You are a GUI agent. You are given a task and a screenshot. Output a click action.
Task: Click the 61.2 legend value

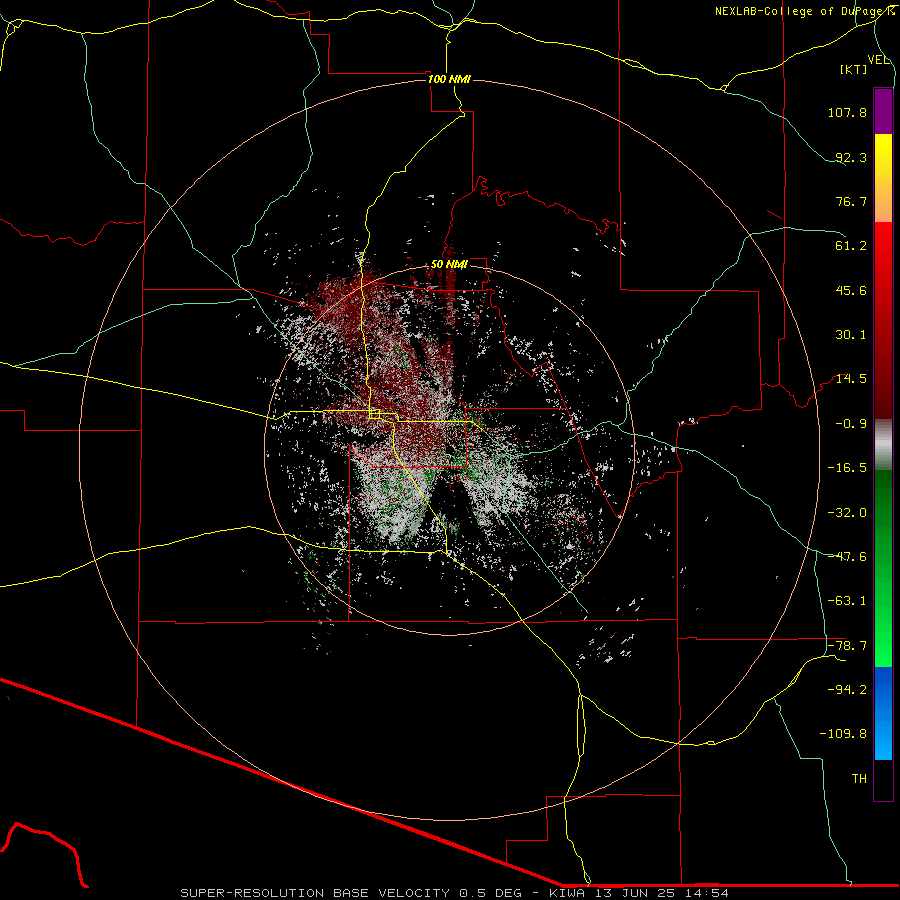[851, 246]
